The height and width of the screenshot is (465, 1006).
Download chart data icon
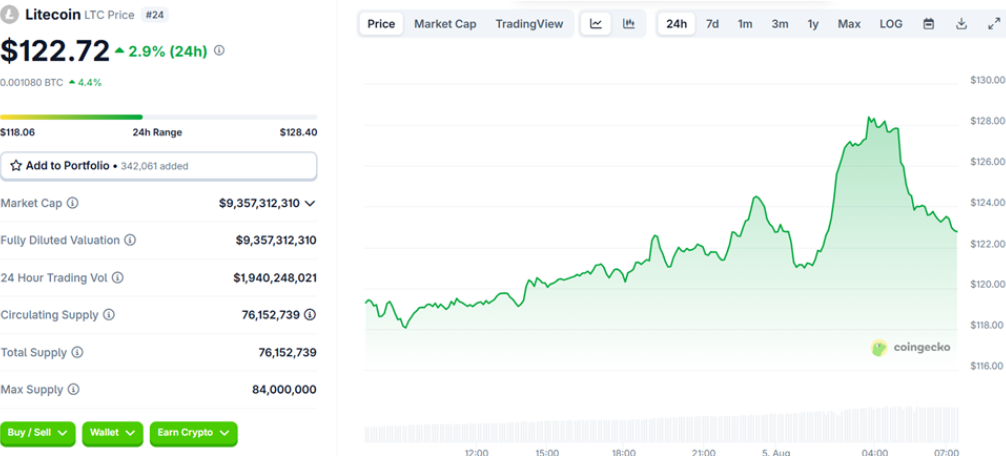(961, 24)
